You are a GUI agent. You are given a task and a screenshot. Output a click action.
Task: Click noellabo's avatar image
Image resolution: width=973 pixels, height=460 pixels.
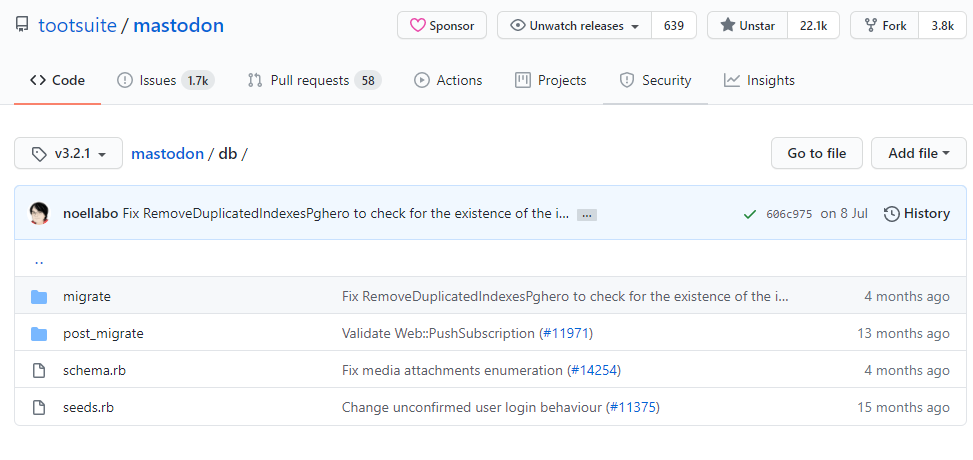[x=39, y=214]
